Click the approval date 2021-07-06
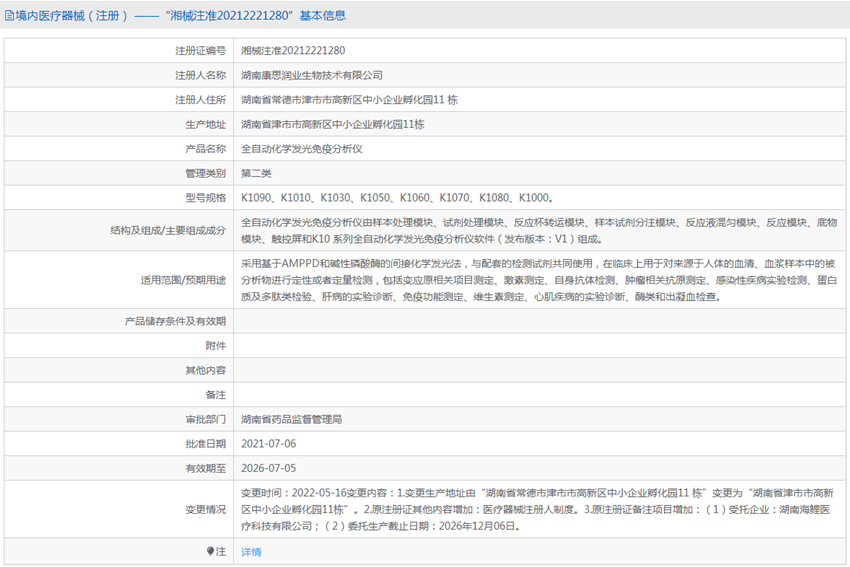The width and height of the screenshot is (850, 567). coord(269,443)
